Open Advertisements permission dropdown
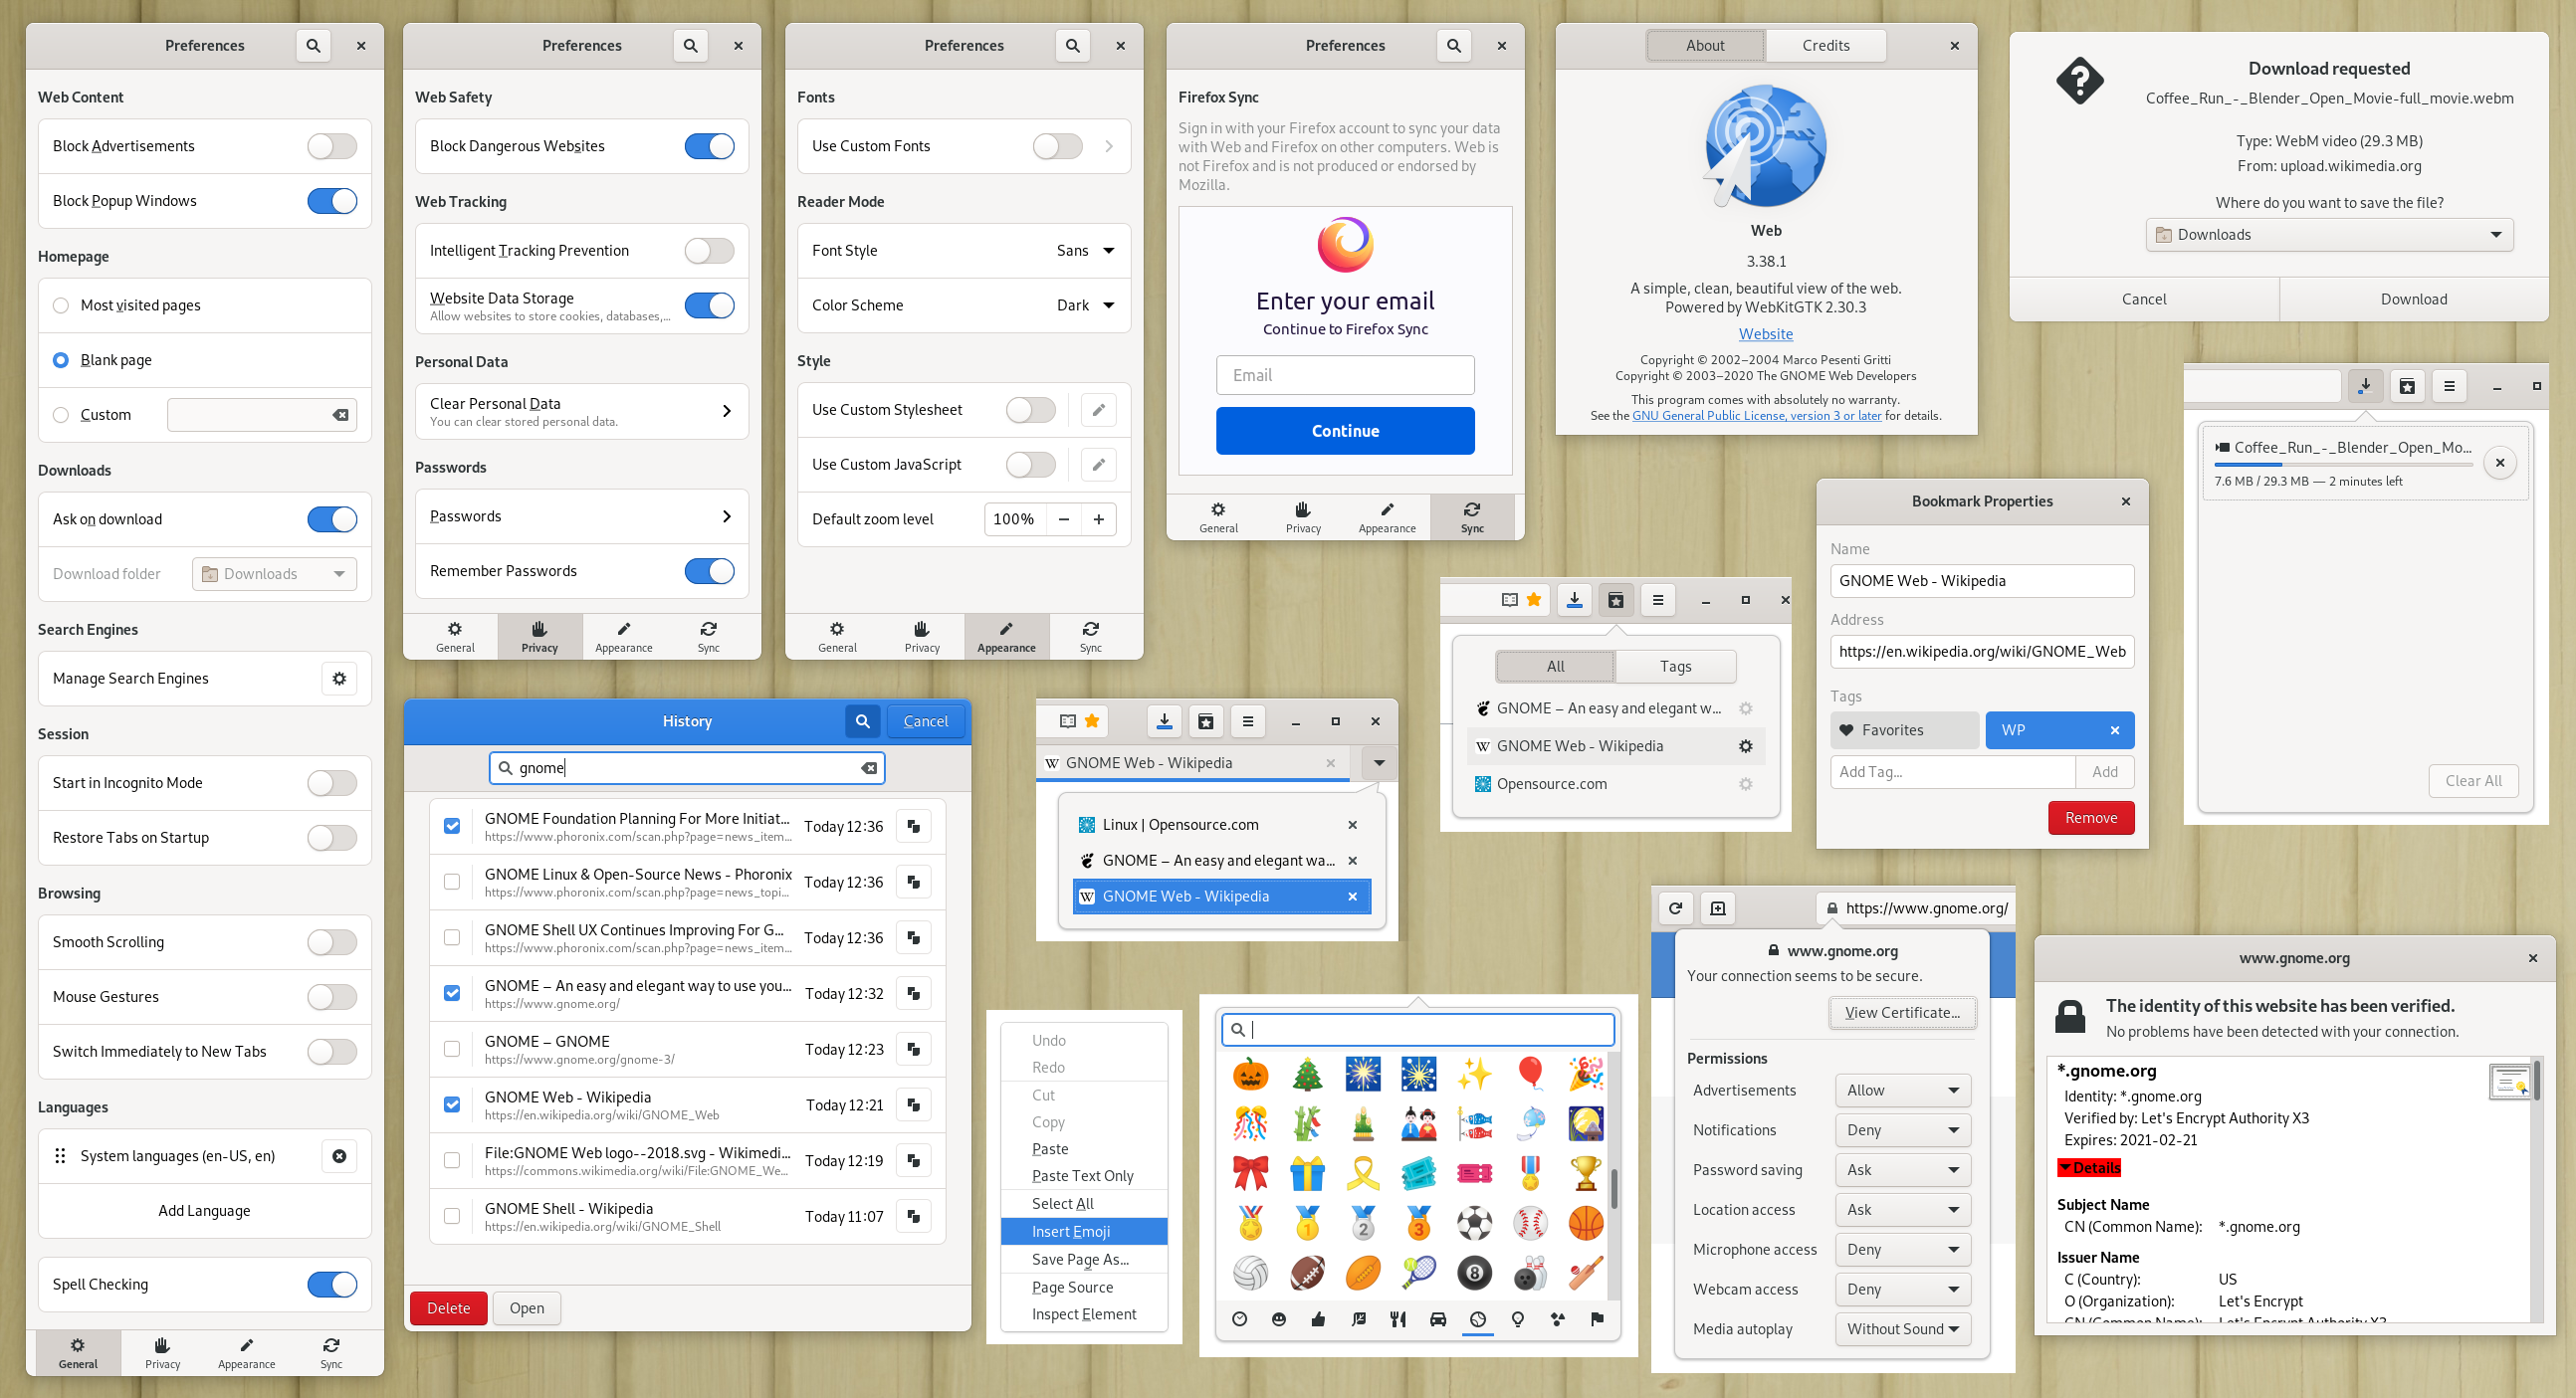 pyautogui.click(x=1902, y=1090)
